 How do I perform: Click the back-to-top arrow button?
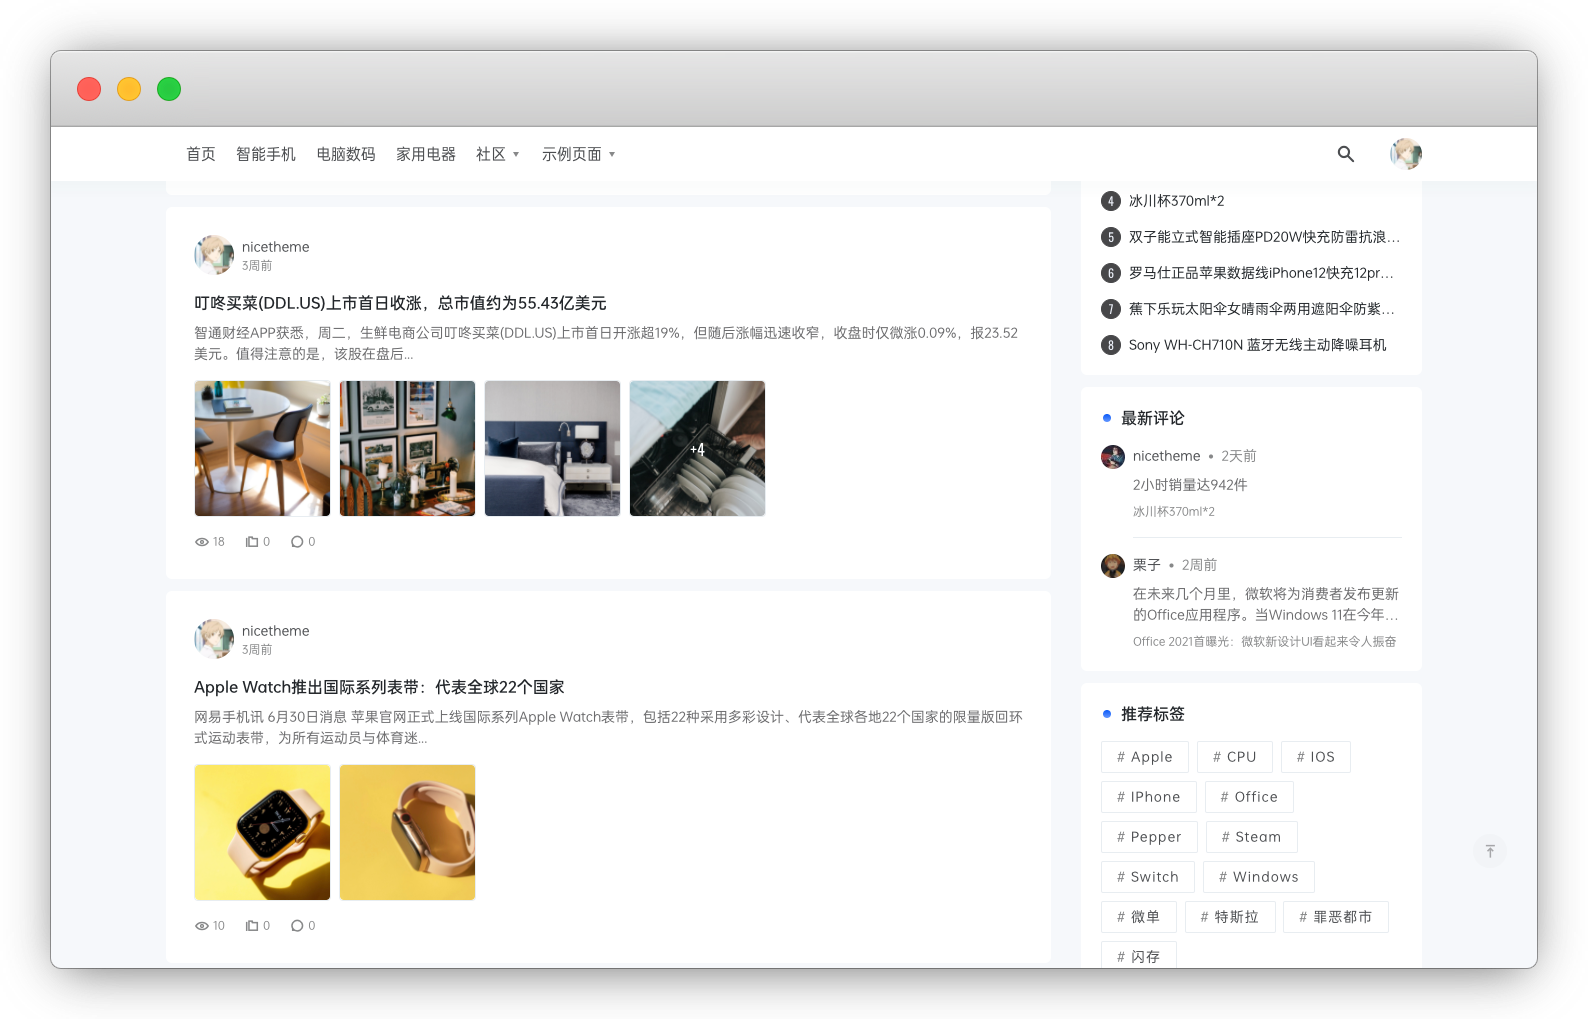click(x=1489, y=851)
